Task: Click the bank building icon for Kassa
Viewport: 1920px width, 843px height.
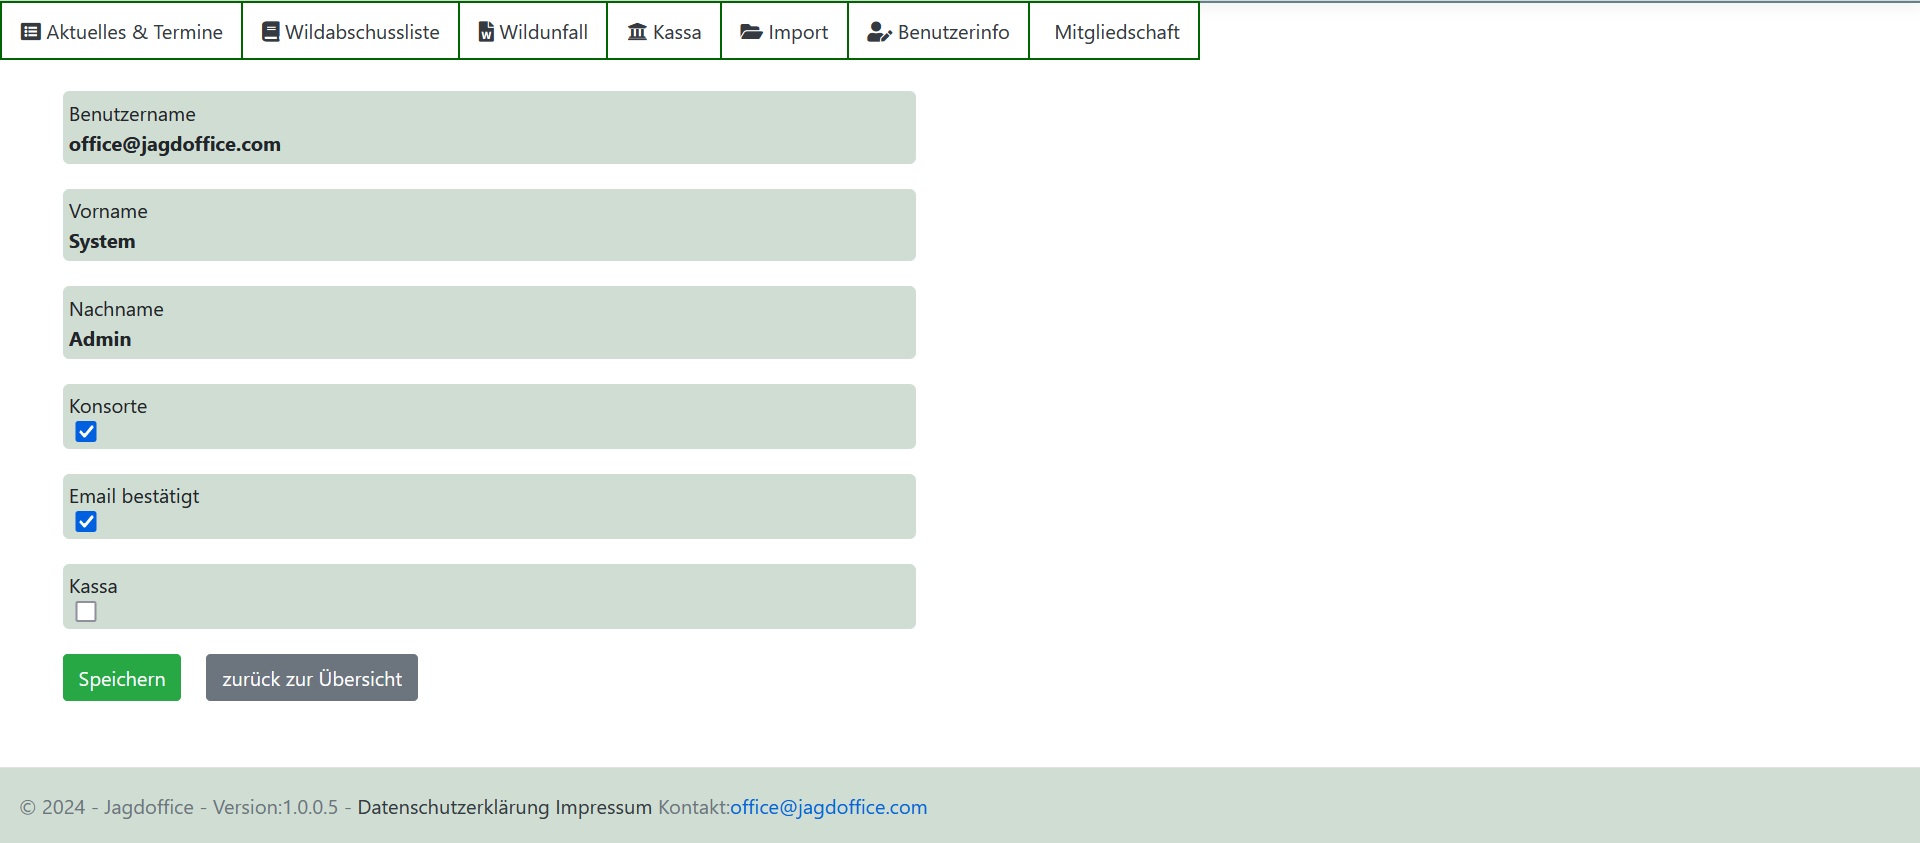Action: click(637, 32)
